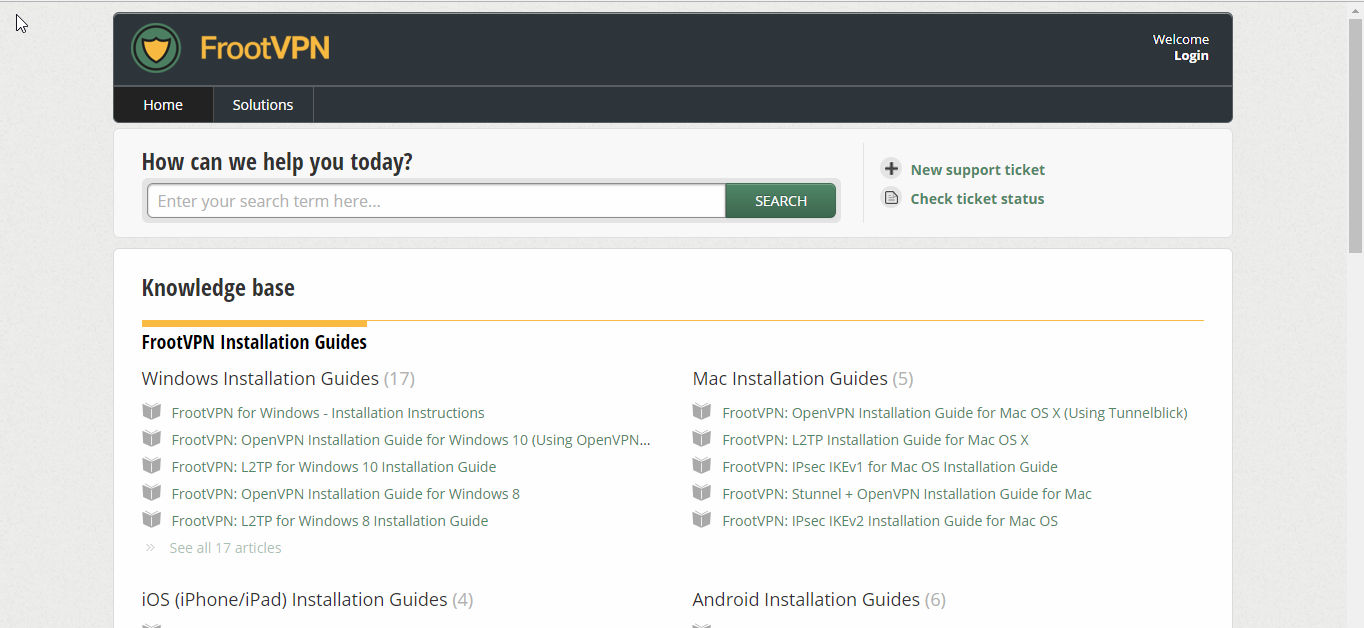Open L2TP for Windows 10 Installation Guide
This screenshot has height=628, width=1364.
pos(334,466)
